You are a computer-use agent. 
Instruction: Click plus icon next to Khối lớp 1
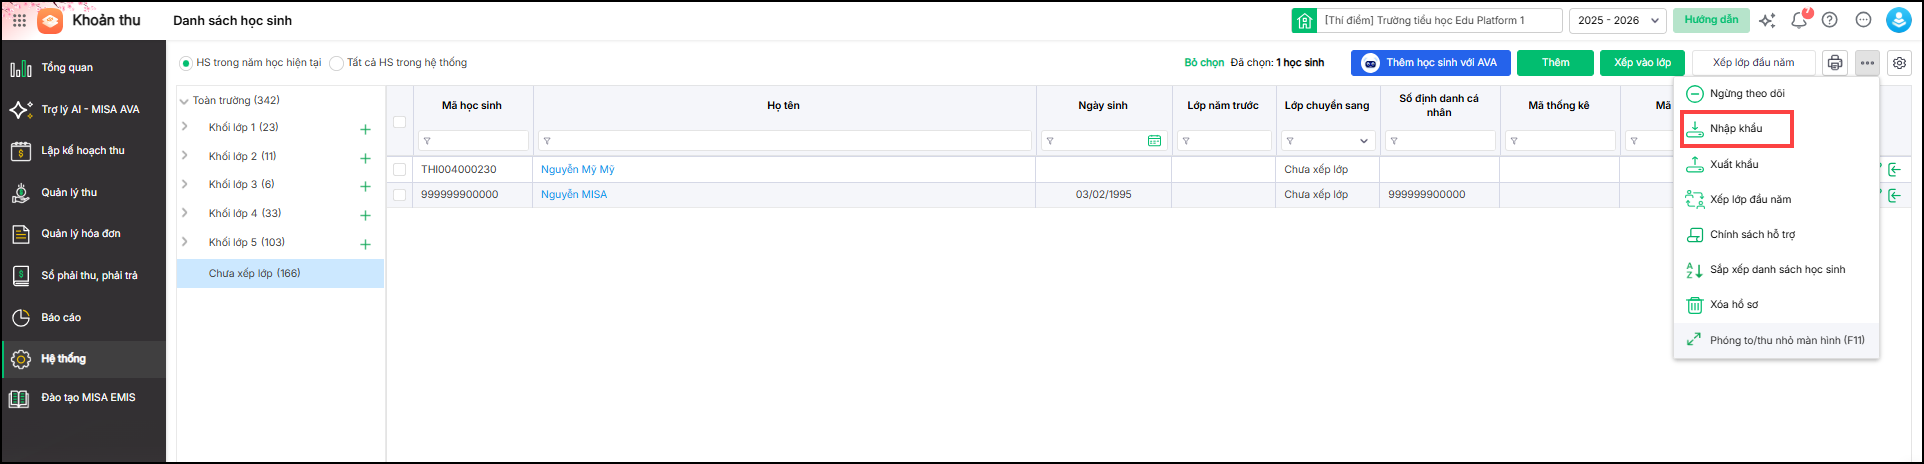point(365,129)
